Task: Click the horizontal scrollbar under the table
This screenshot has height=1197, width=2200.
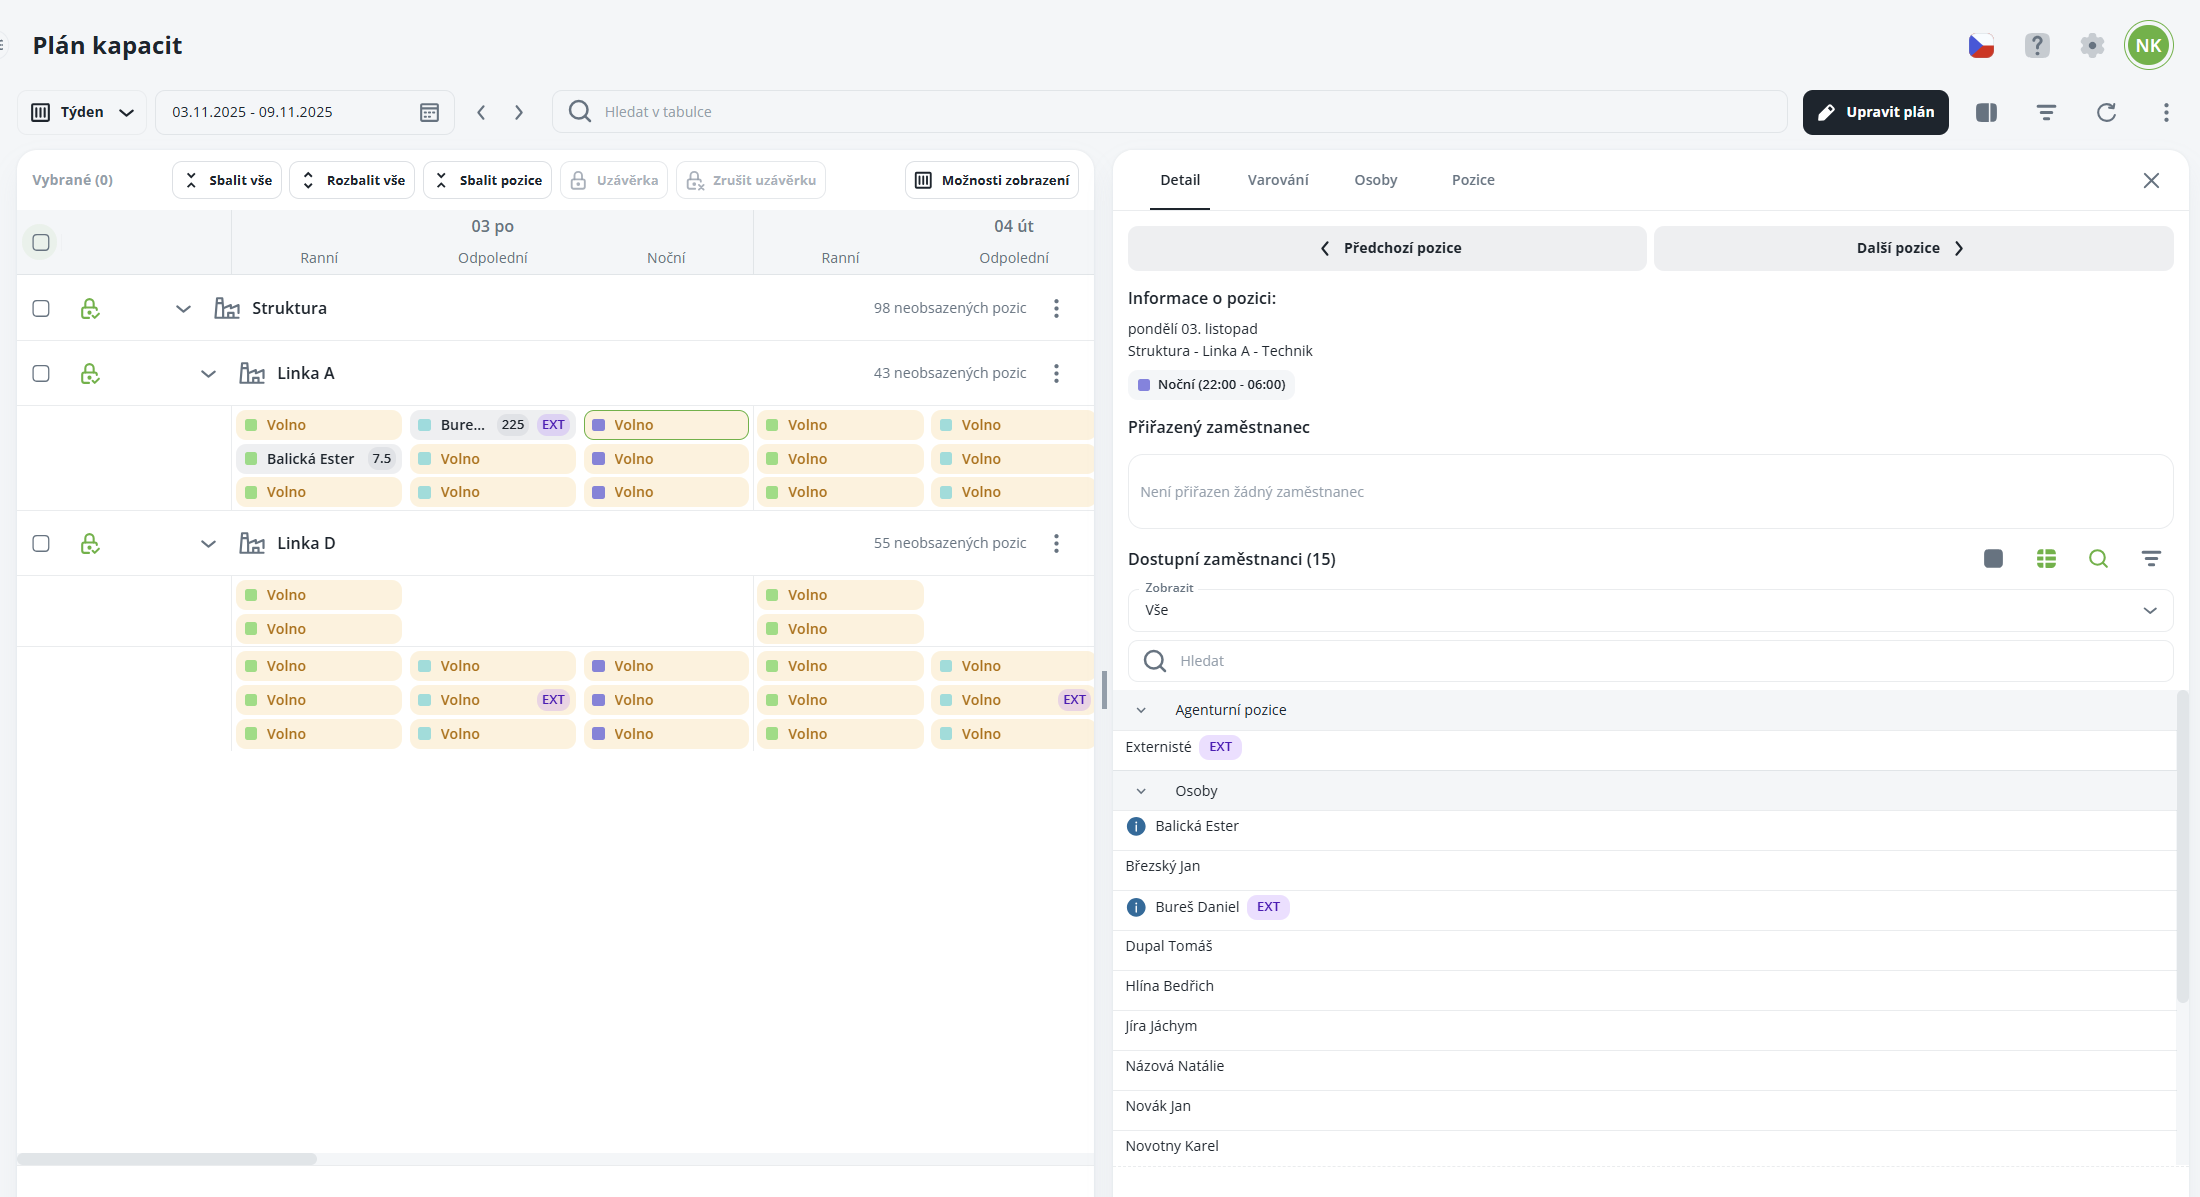Action: tap(167, 1159)
